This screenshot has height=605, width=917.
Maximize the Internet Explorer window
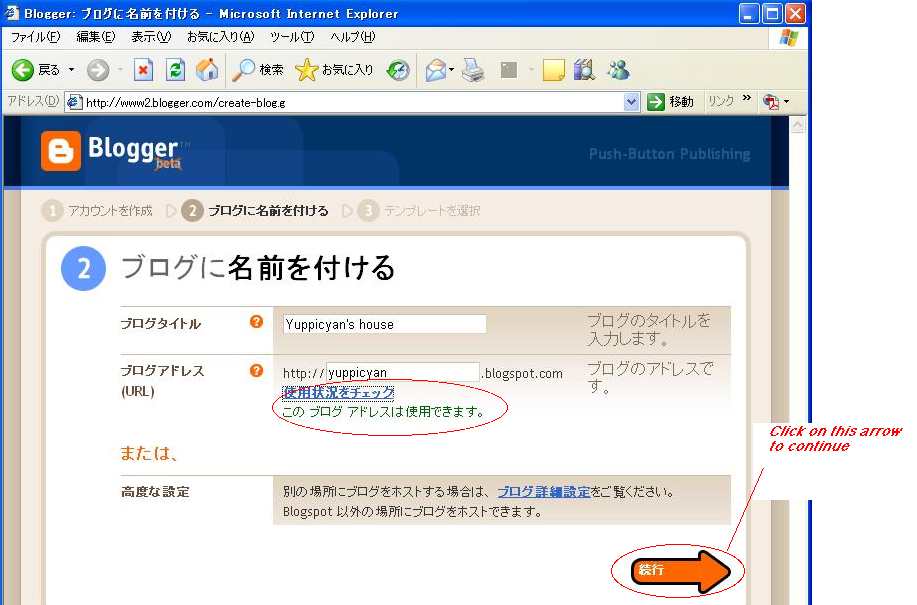pyautogui.click(x=772, y=13)
